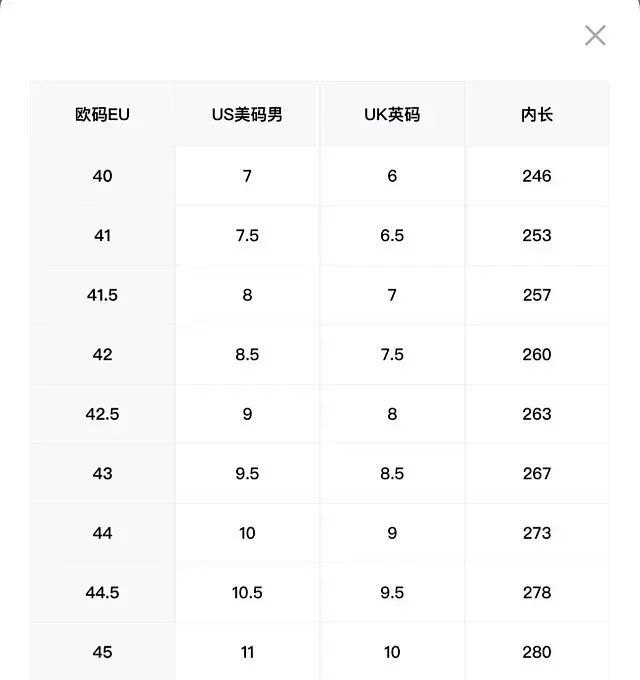The width and height of the screenshot is (640, 680).
Task: Select EU size 44.5 cell
Action: click(102, 593)
